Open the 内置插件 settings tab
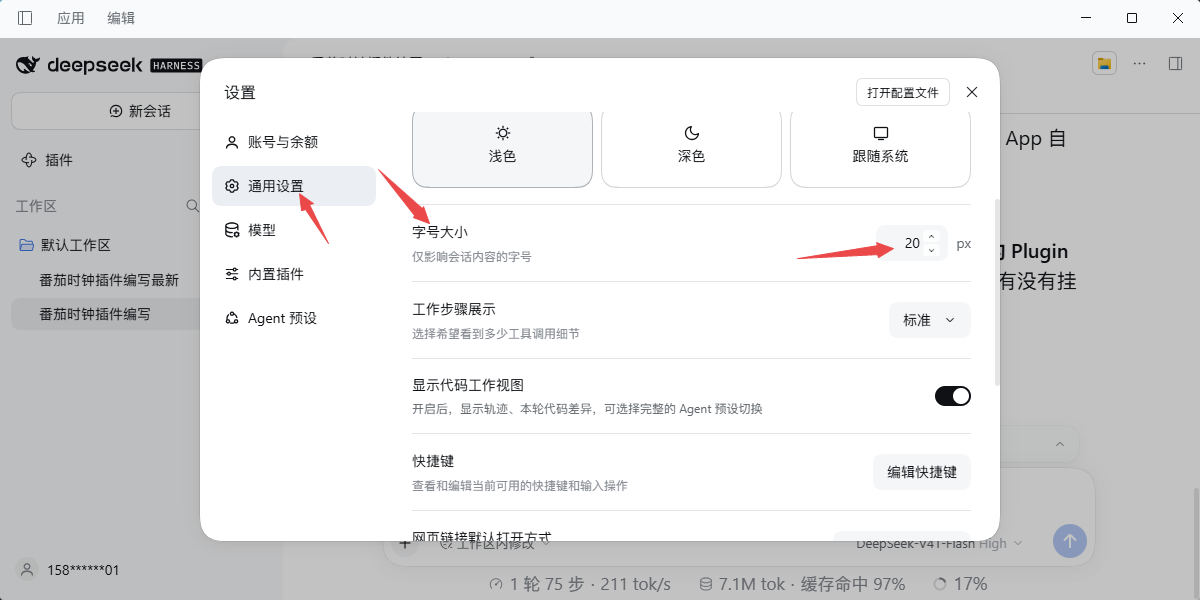 tap(294, 274)
